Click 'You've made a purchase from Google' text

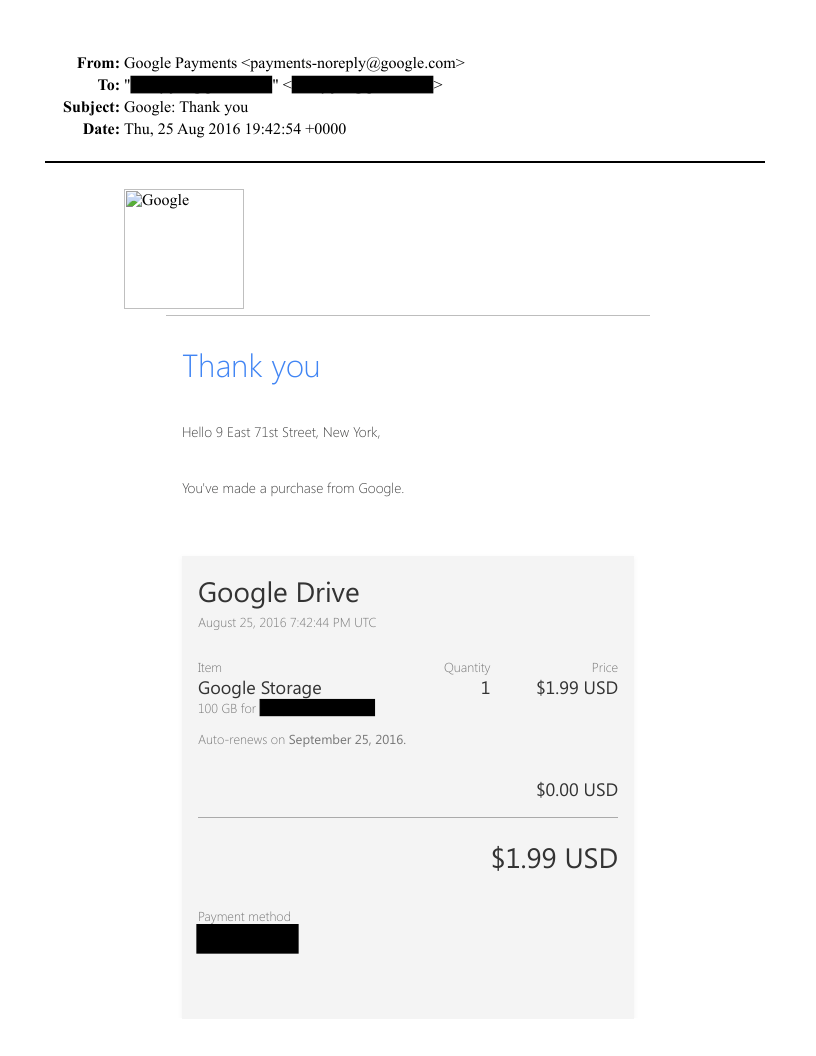(293, 489)
